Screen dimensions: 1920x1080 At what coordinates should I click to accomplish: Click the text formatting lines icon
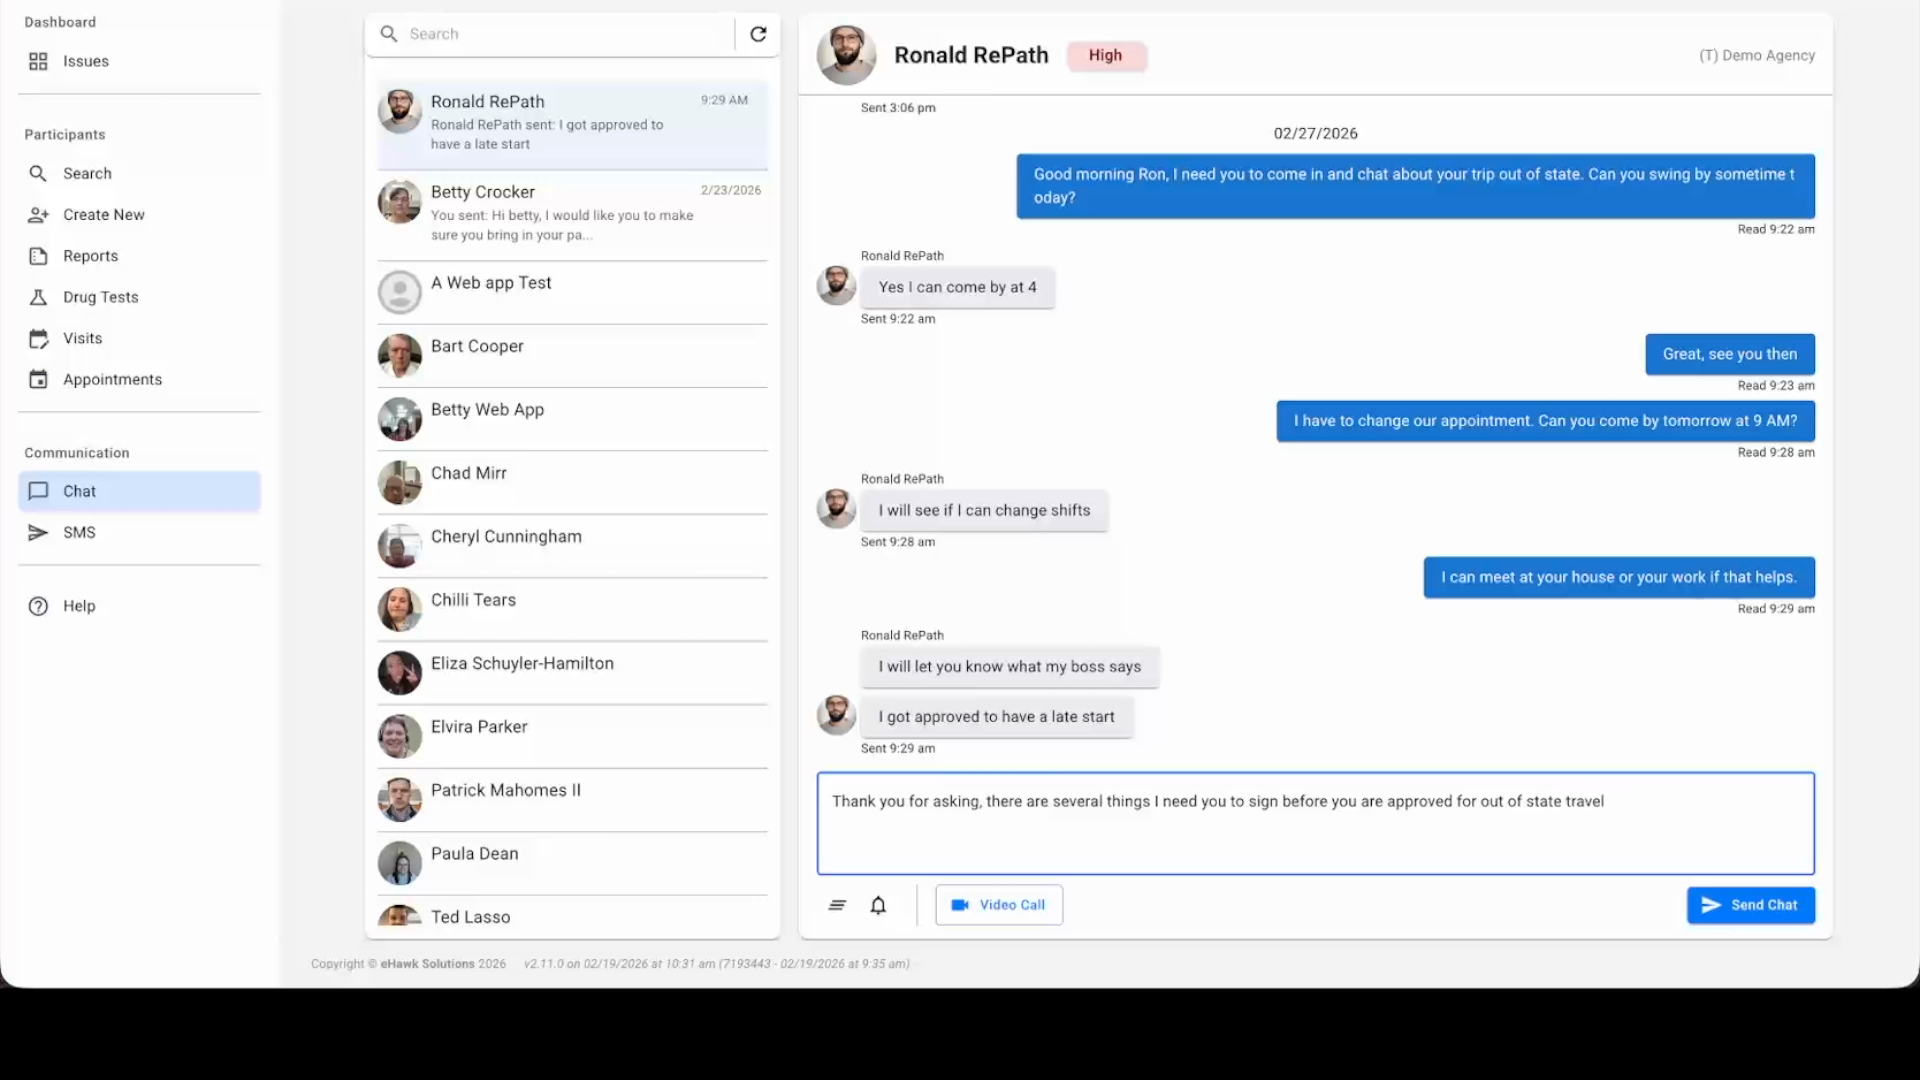pyautogui.click(x=837, y=905)
